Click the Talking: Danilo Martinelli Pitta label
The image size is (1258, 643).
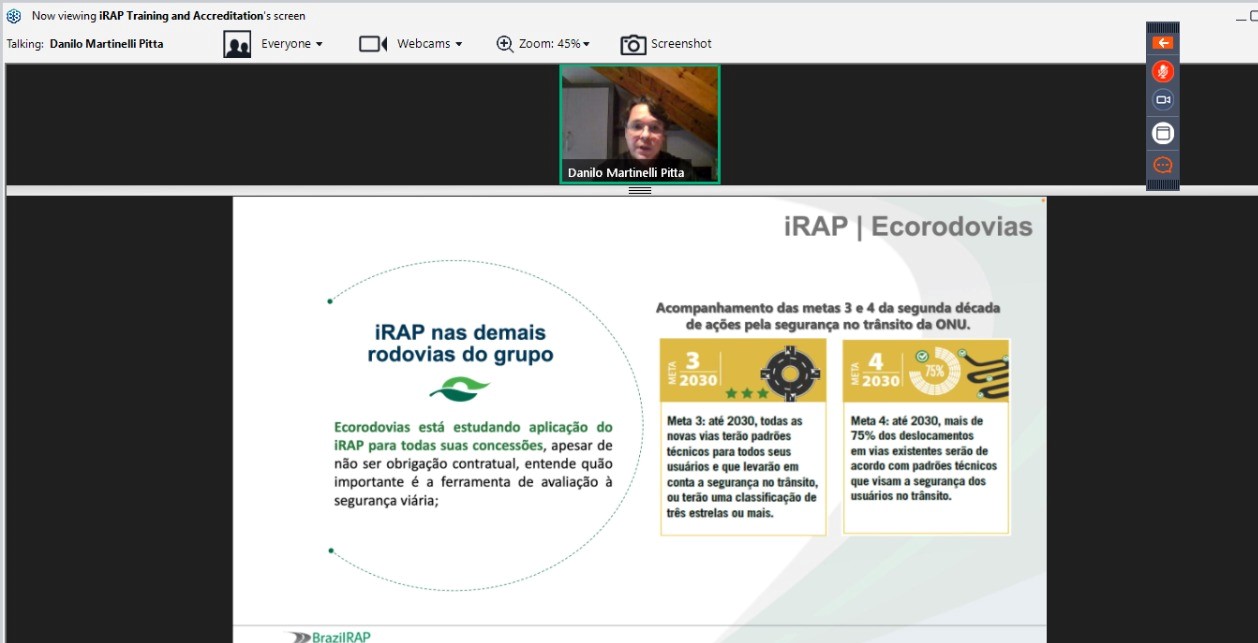click(85, 44)
